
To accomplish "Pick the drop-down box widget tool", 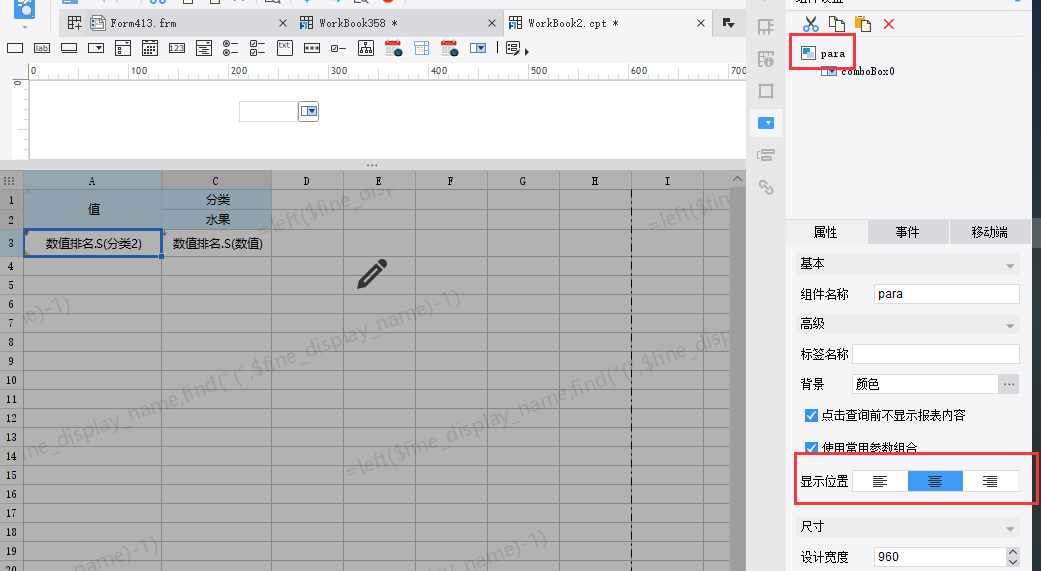I will pyautogui.click(x=96, y=48).
